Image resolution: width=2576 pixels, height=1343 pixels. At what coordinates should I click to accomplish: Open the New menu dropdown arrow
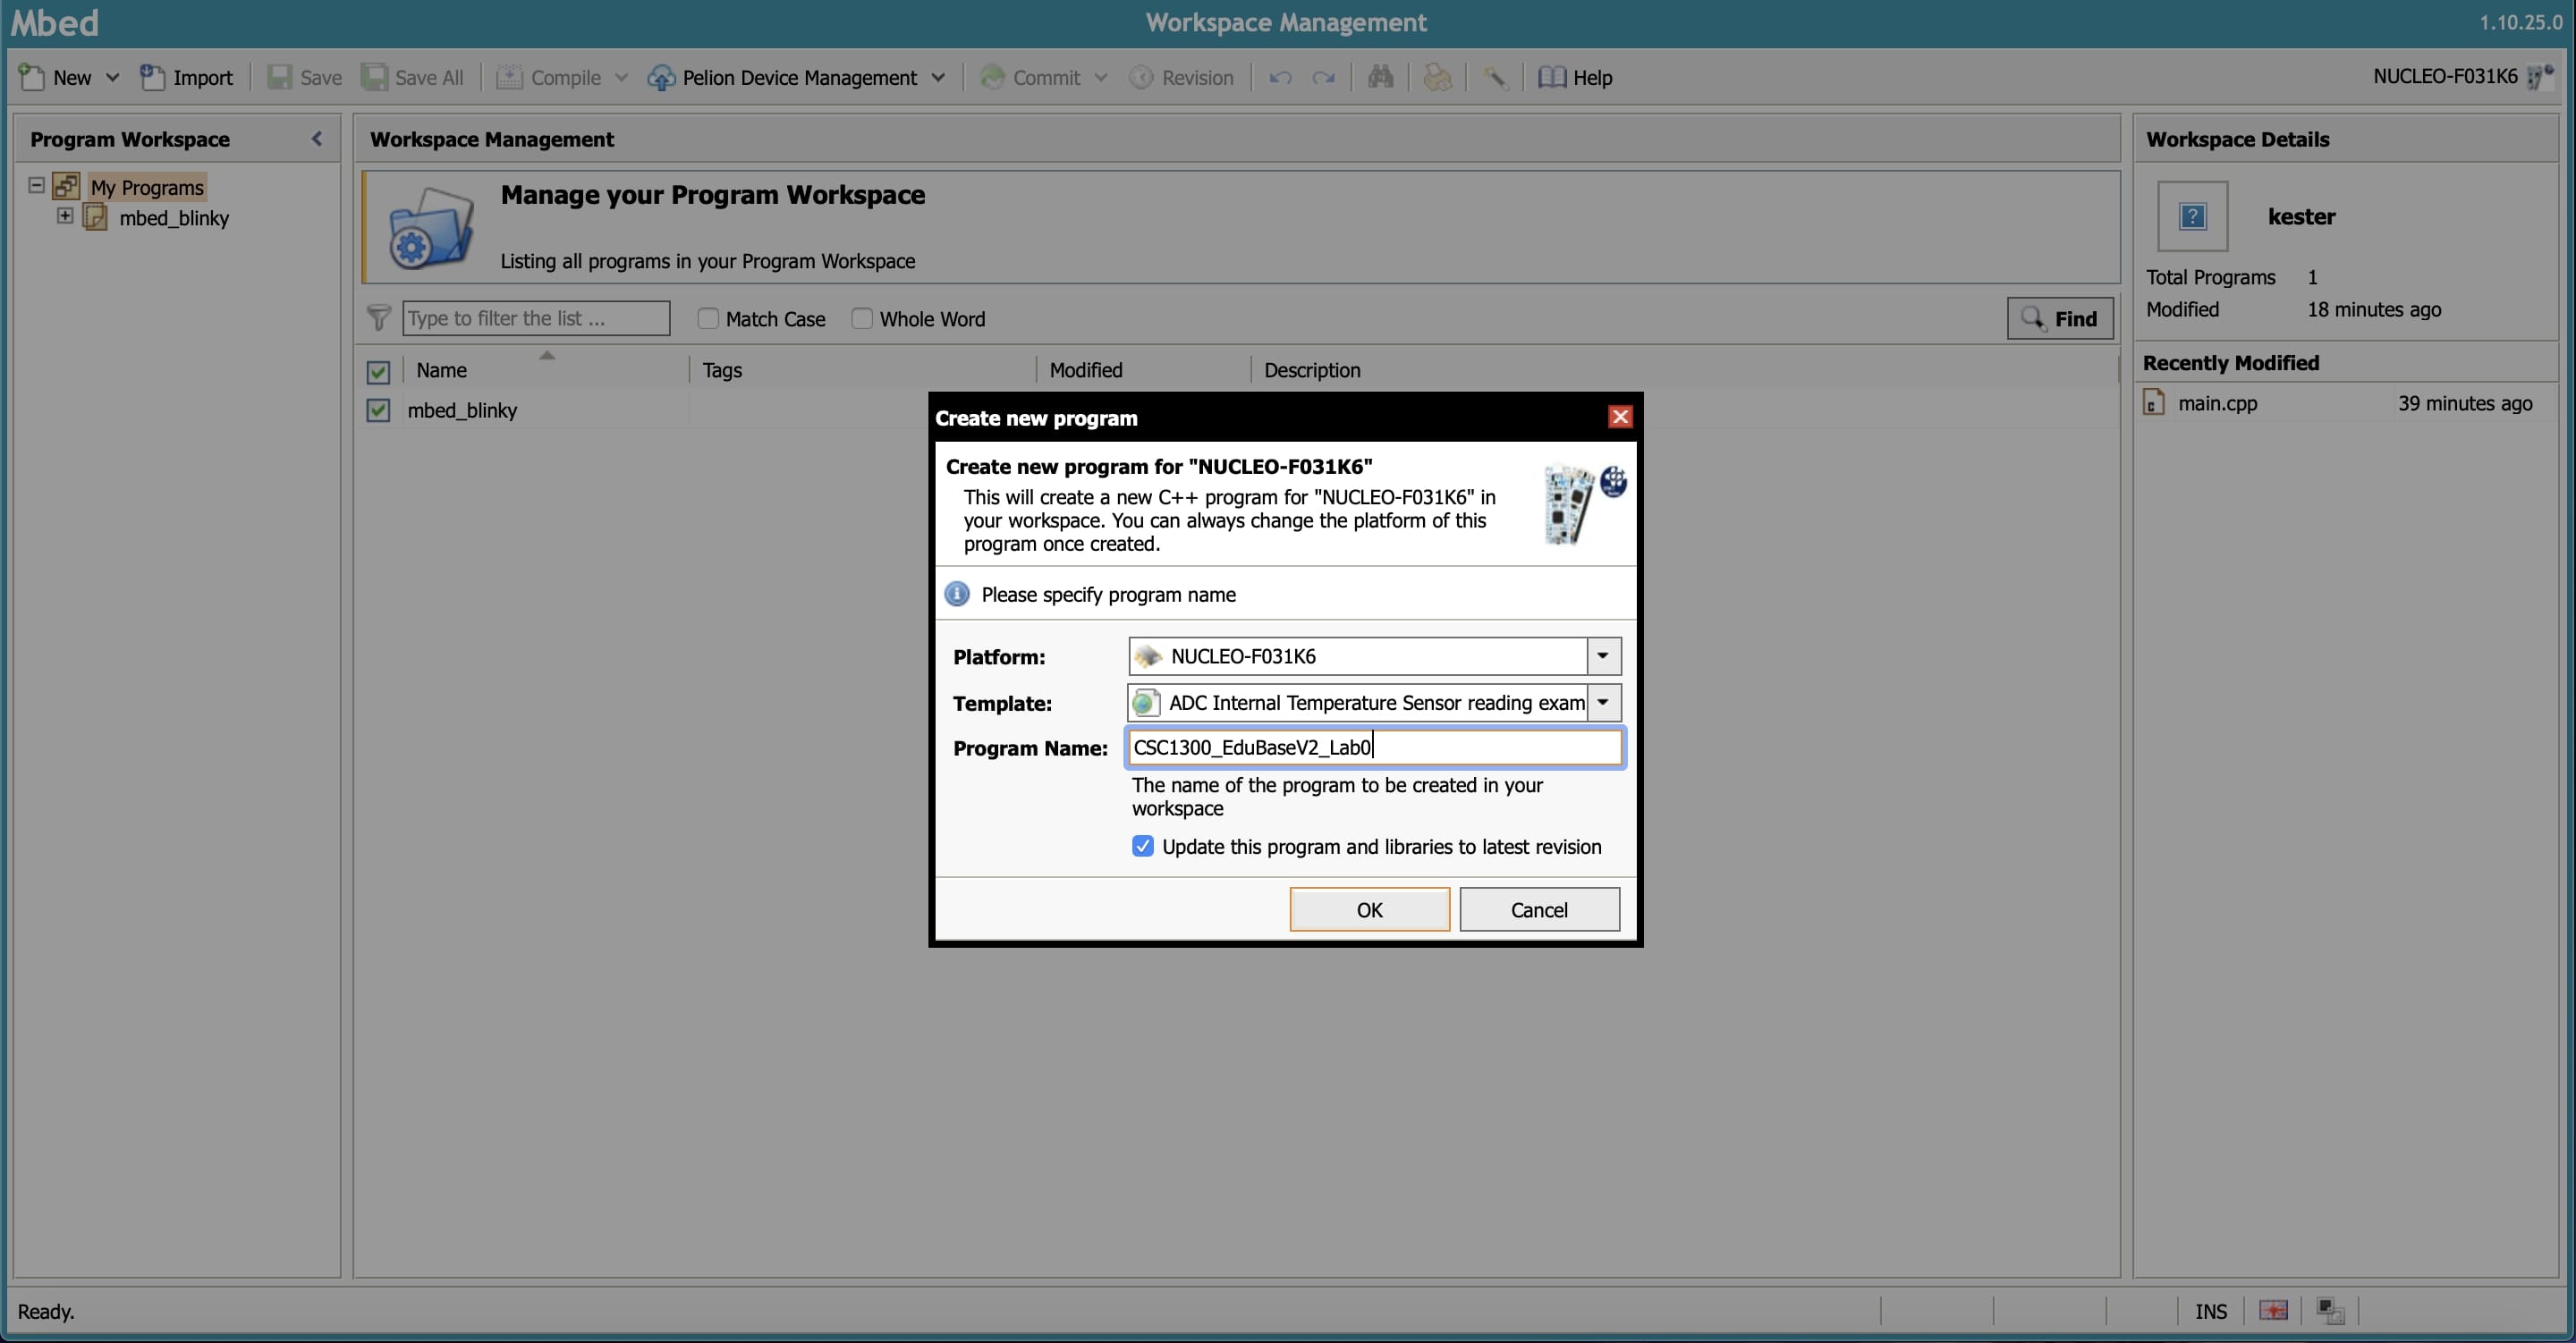coord(112,77)
